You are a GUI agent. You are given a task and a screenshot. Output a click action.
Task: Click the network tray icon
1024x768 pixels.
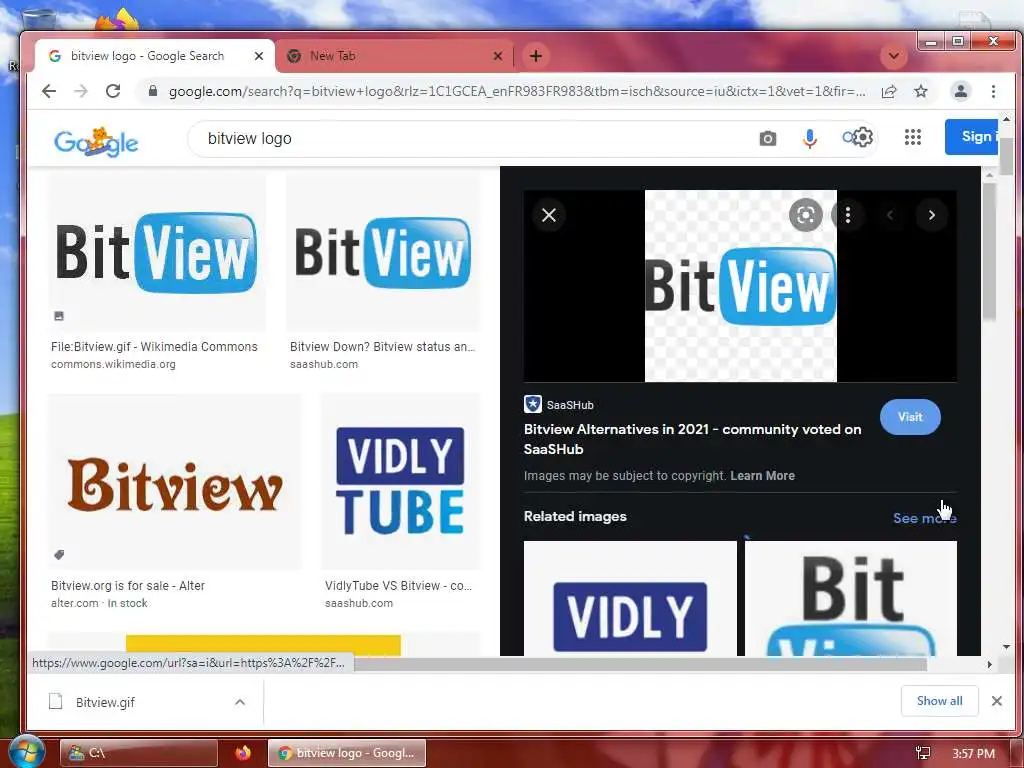pos(922,753)
